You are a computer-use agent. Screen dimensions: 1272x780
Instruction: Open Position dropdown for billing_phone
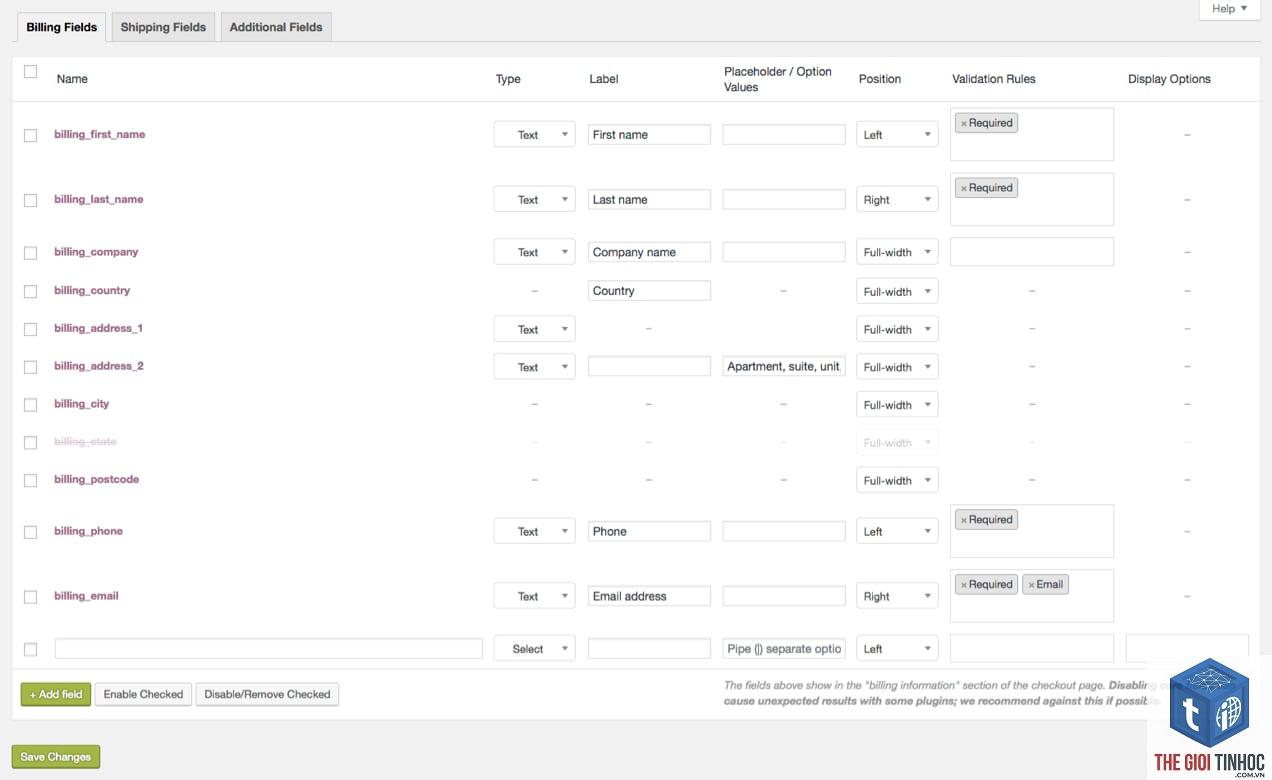(897, 531)
